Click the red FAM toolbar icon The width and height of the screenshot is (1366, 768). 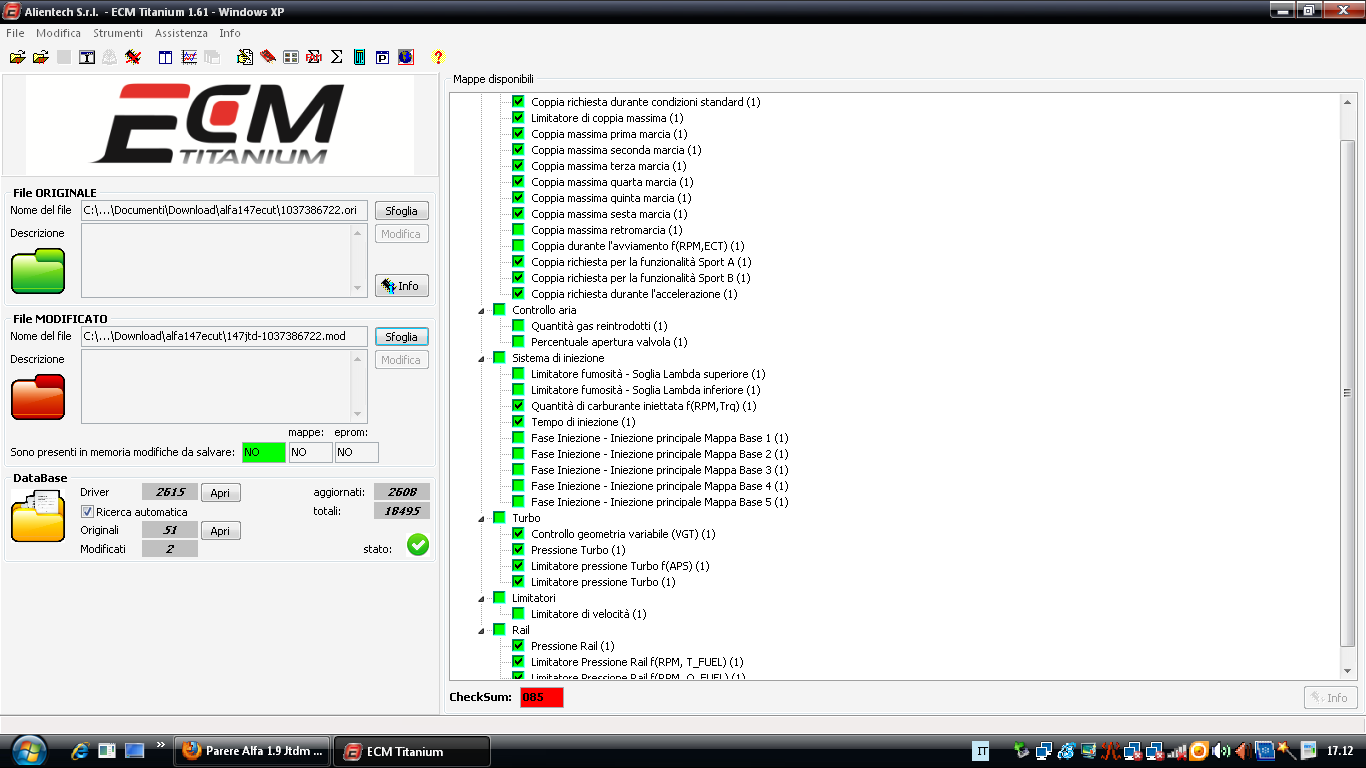314,58
